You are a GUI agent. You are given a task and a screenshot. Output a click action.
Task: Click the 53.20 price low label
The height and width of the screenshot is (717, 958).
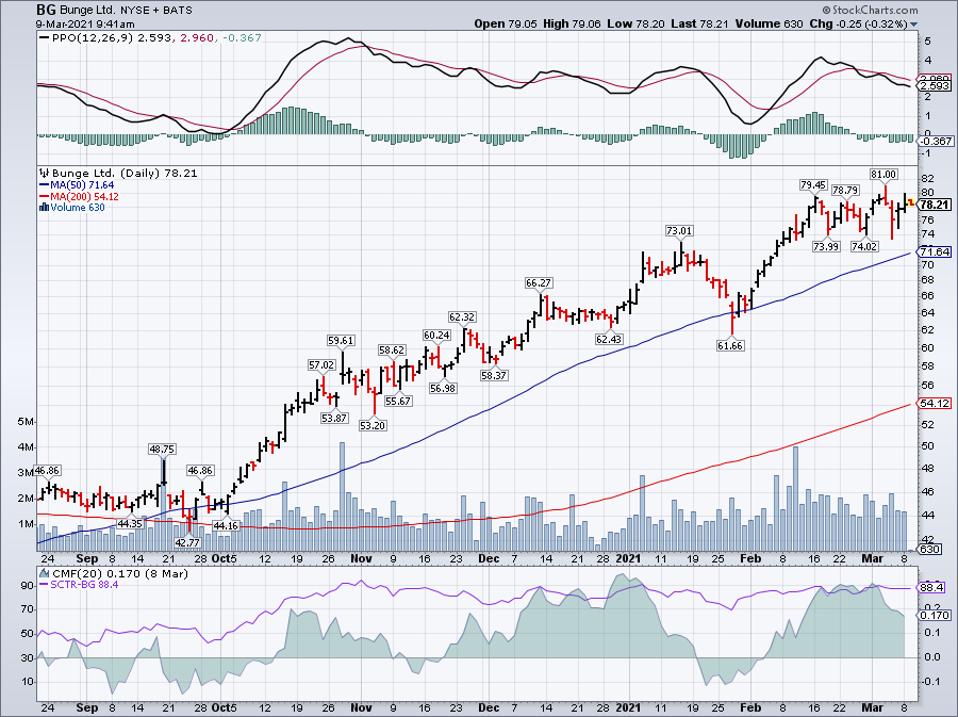click(373, 425)
